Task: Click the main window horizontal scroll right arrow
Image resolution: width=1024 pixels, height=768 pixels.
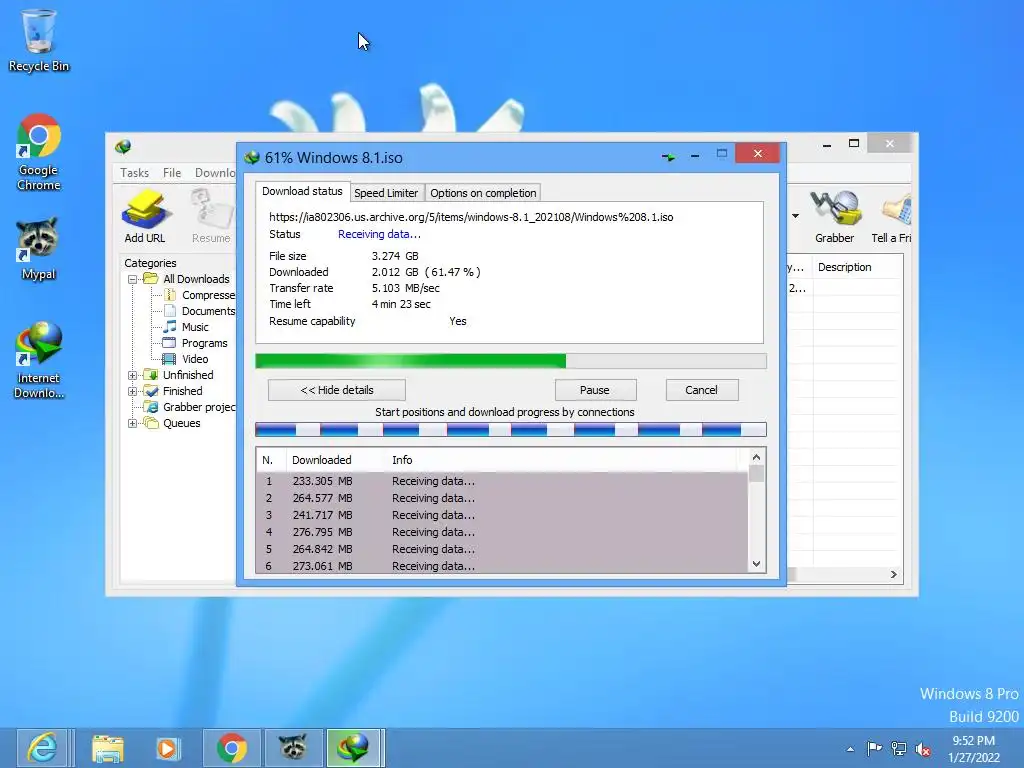Action: [893, 575]
